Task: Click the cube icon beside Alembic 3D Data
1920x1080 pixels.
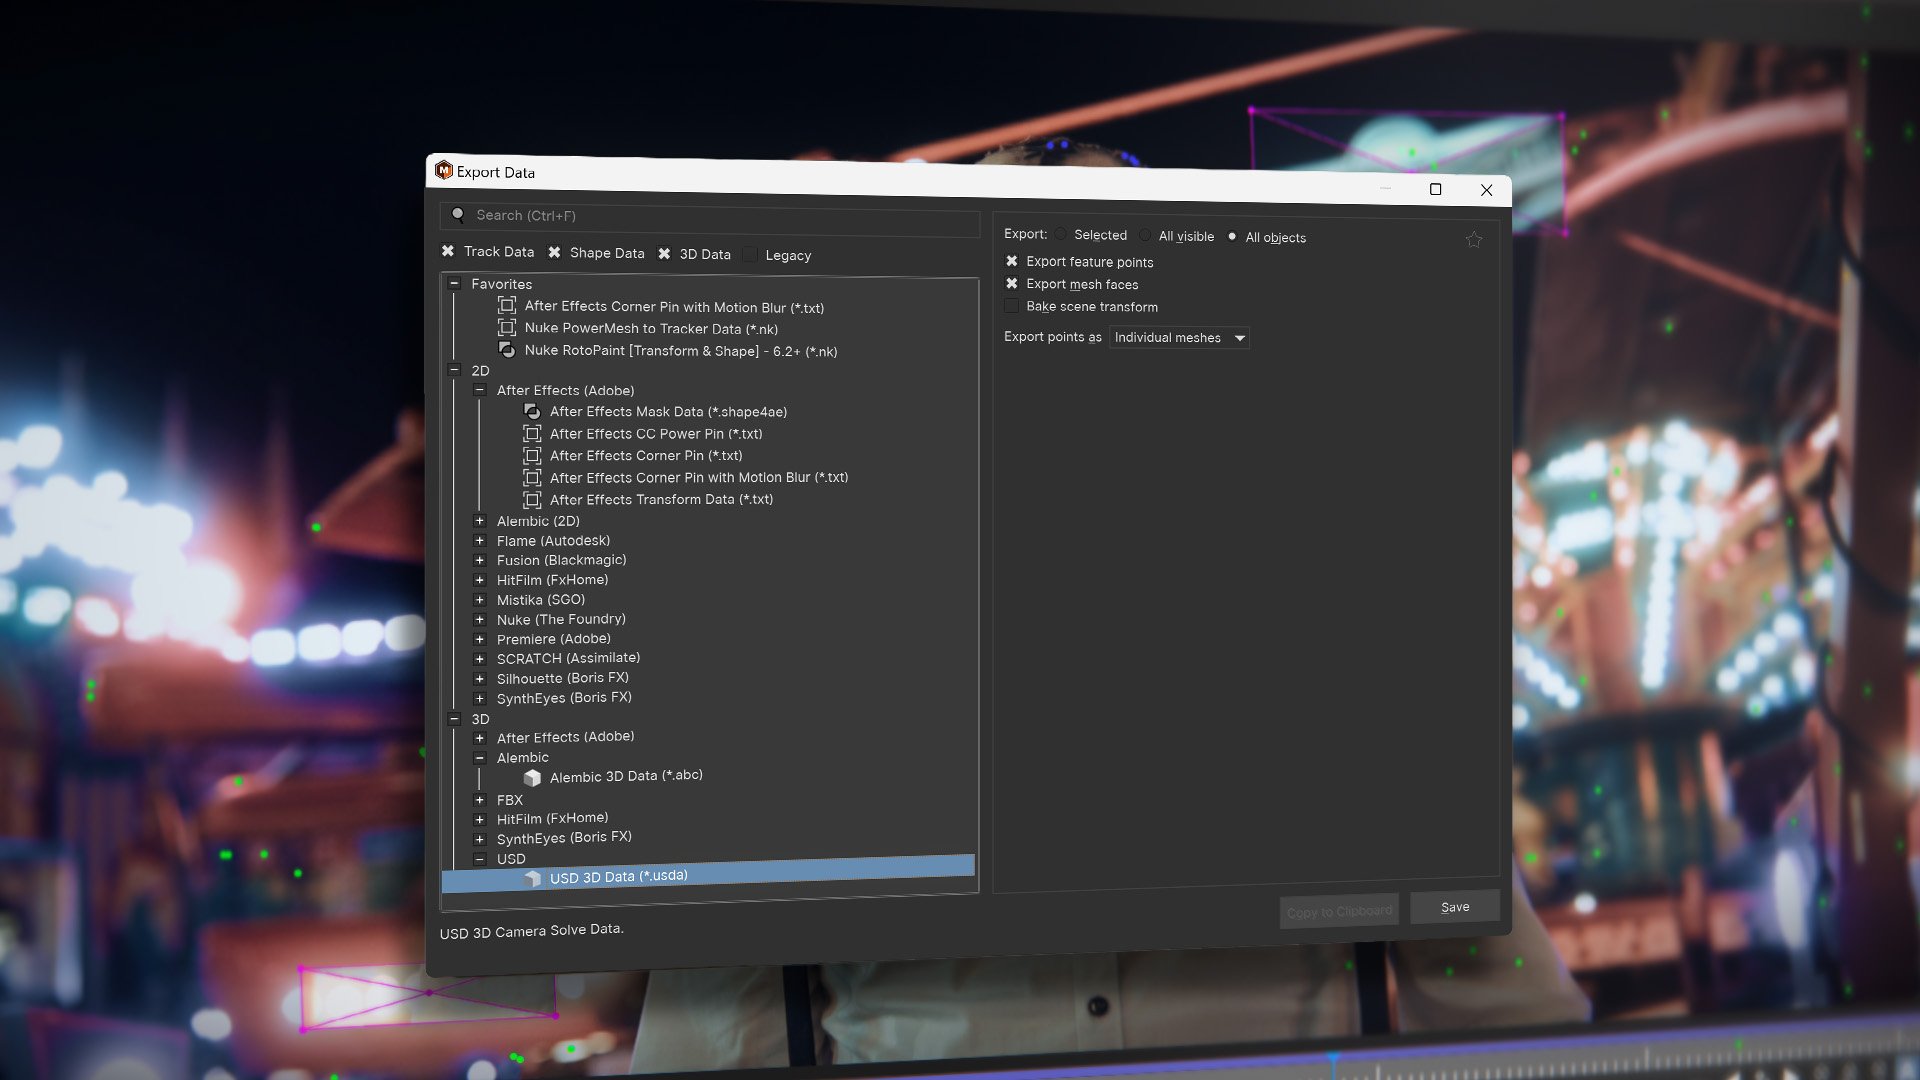Action: coord(532,776)
